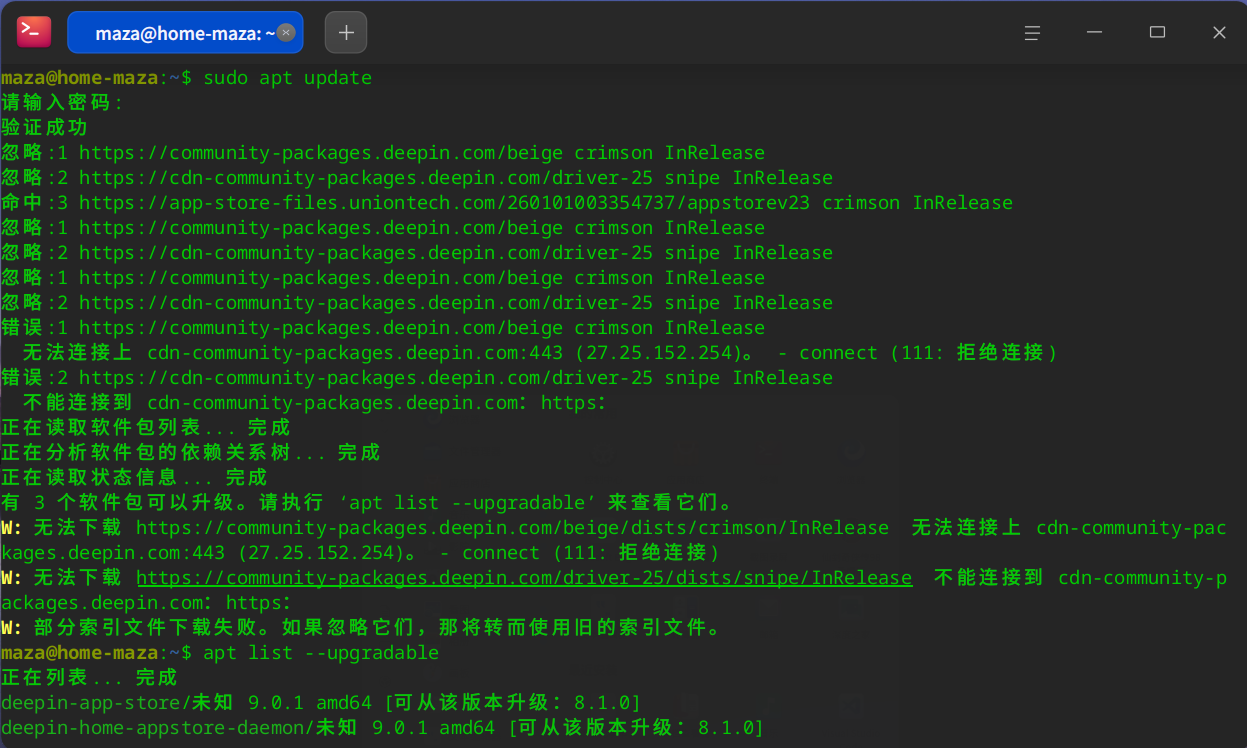This screenshot has height=748, width=1247.
Task: Open a new terminal tab with plus button
Action: coord(346,33)
